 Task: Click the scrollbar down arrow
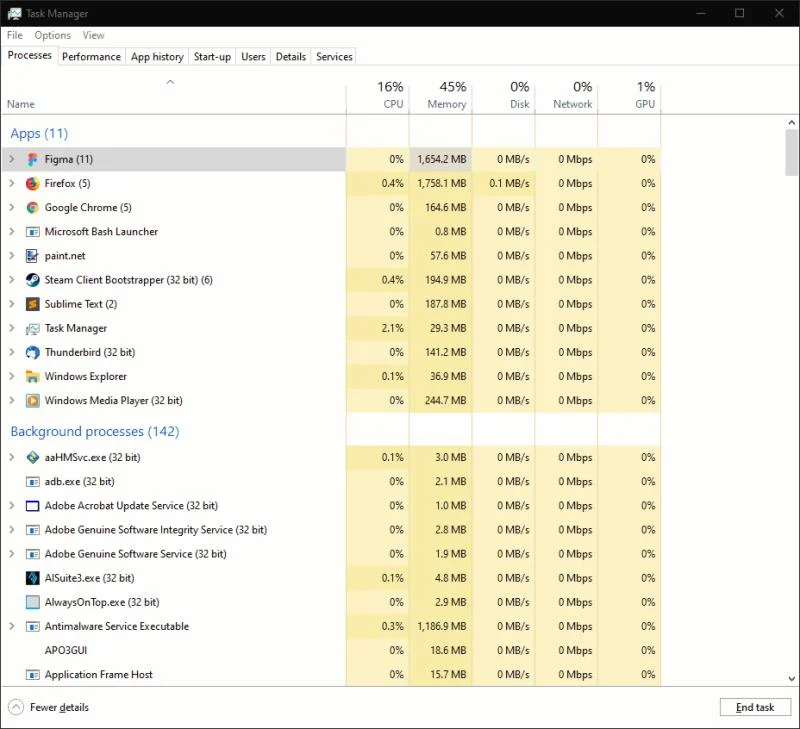(791, 678)
